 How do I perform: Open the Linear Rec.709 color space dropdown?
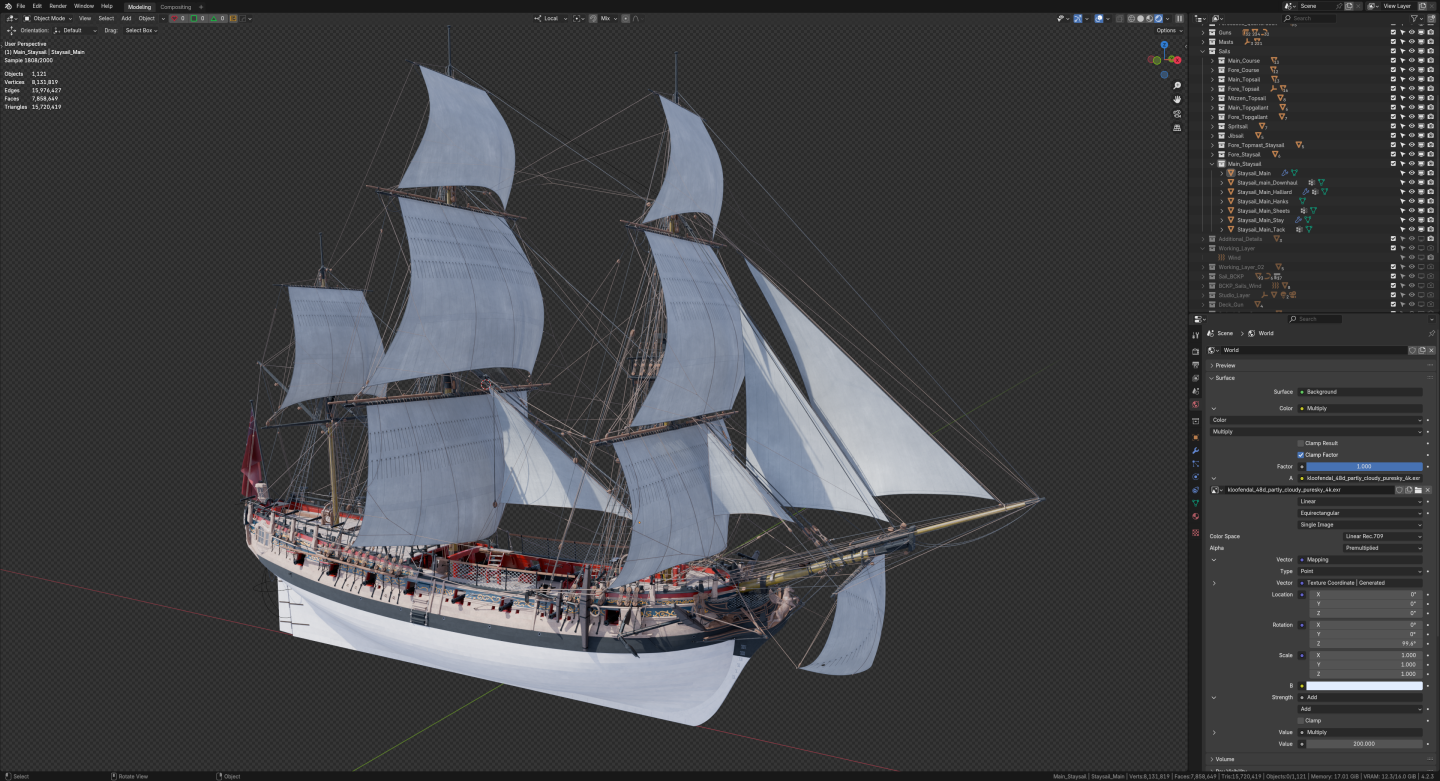(1382, 536)
